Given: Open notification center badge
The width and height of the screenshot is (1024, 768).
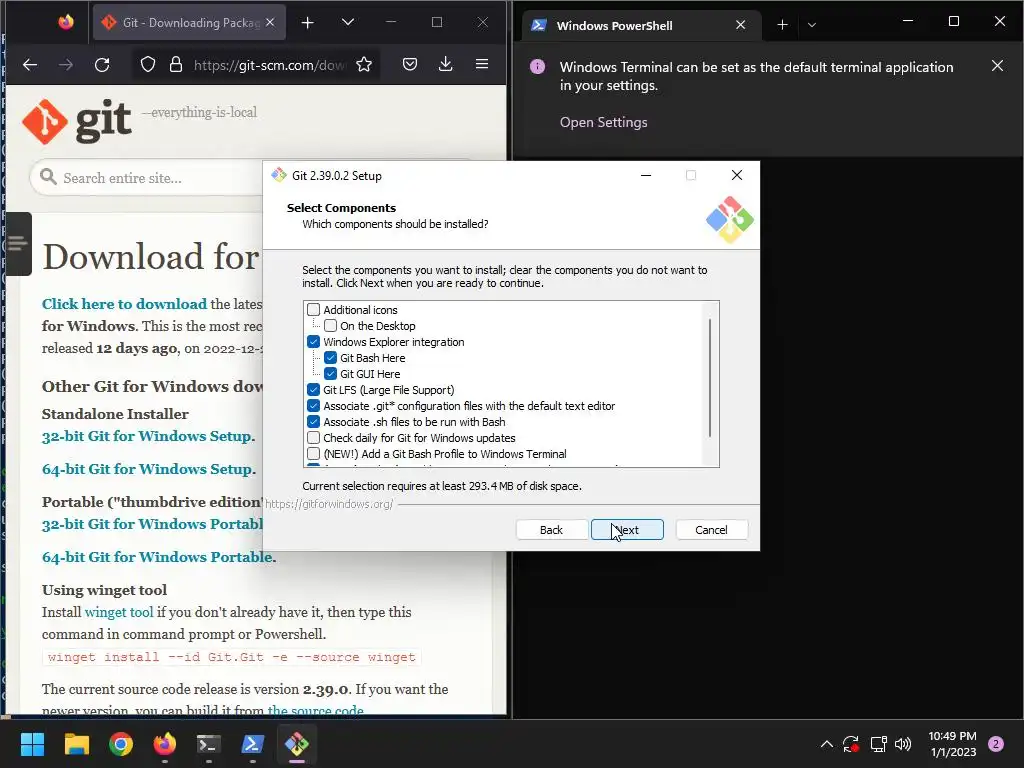Looking at the screenshot, I should click(x=996, y=744).
